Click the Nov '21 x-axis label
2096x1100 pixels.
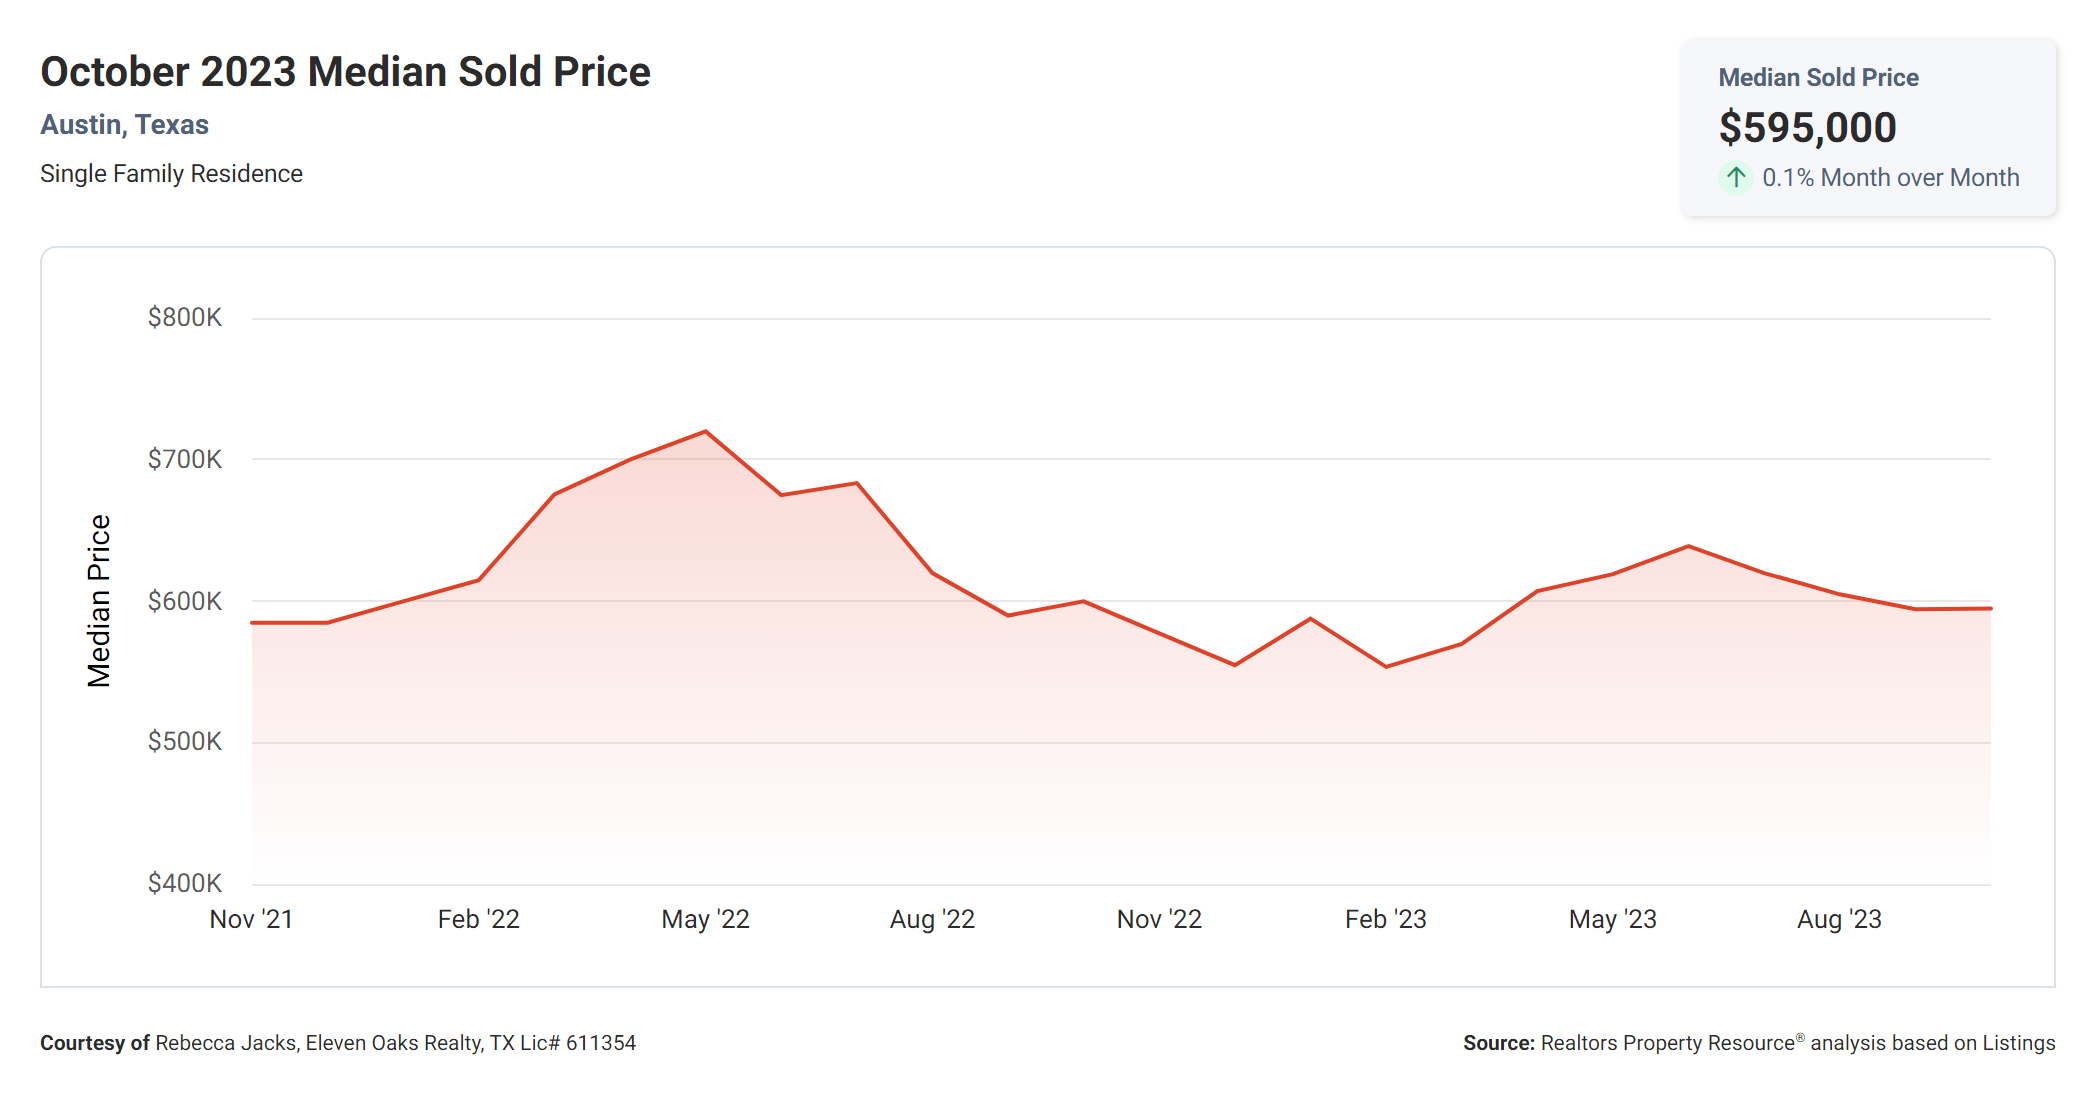click(x=251, y=920)
